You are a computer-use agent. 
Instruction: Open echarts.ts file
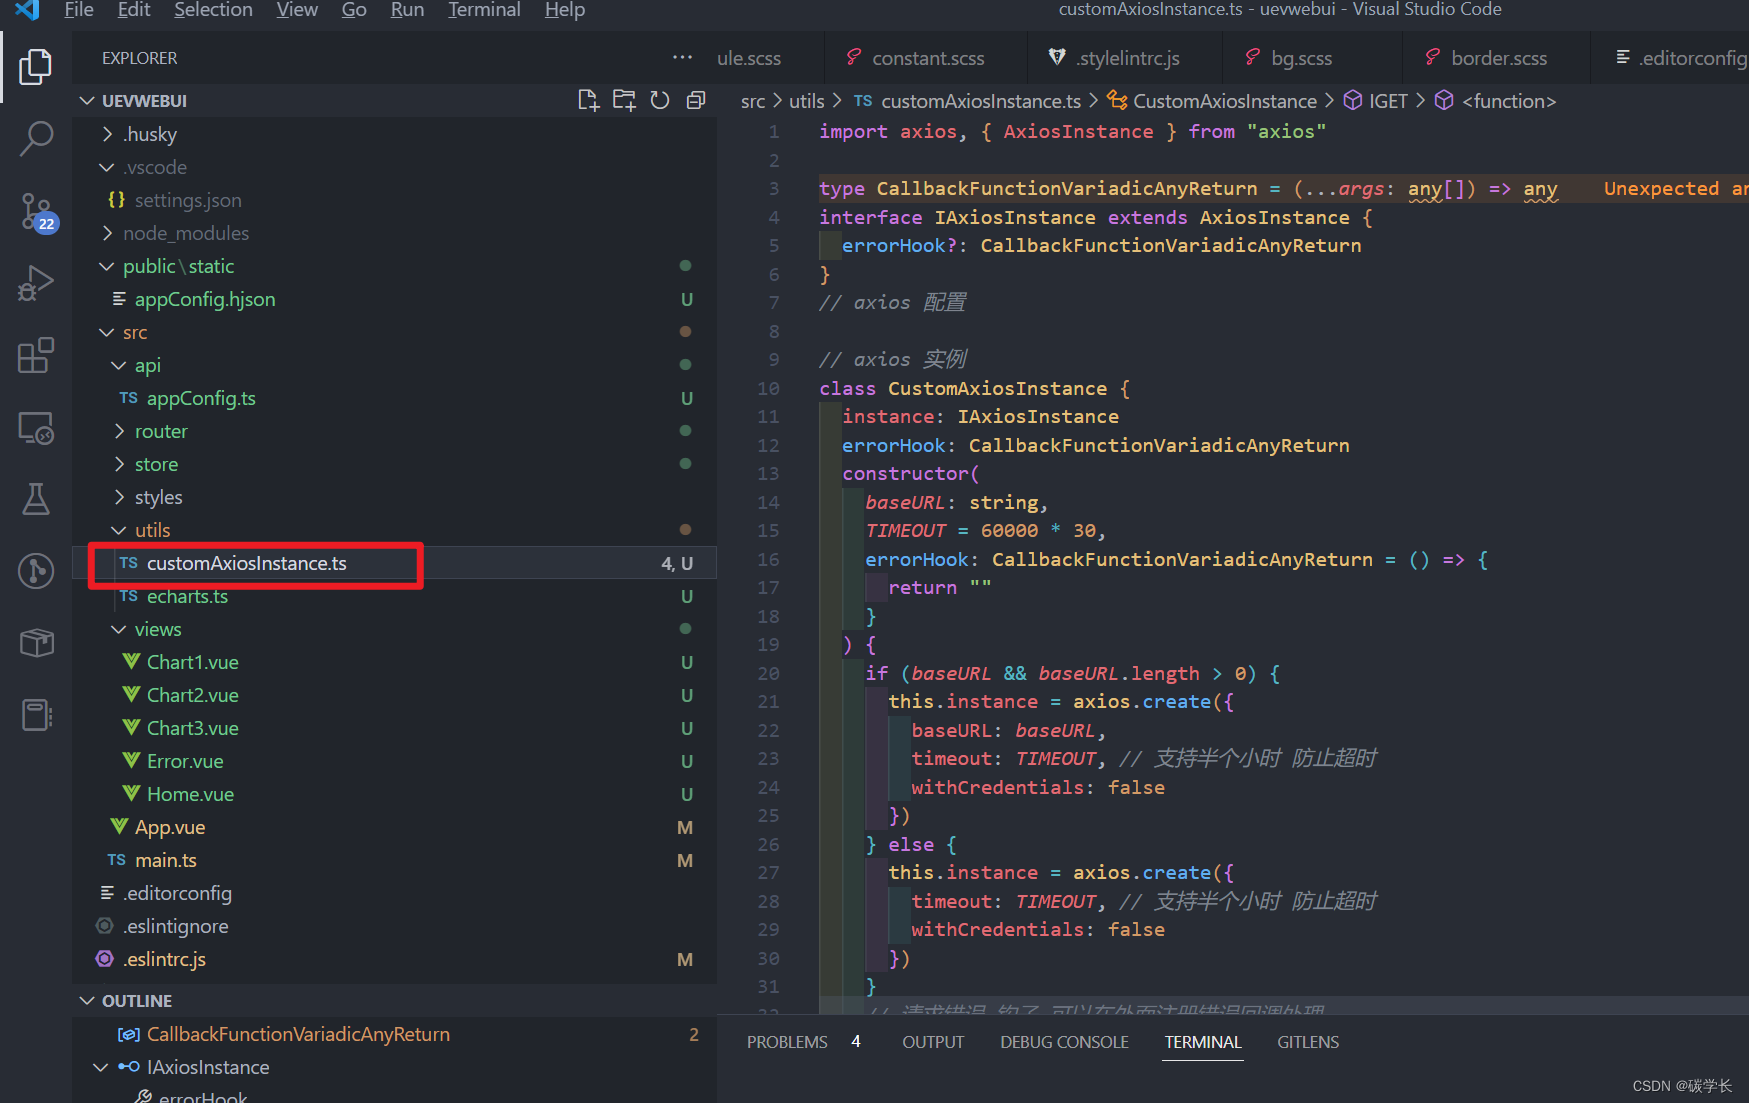tap(394, 596)
